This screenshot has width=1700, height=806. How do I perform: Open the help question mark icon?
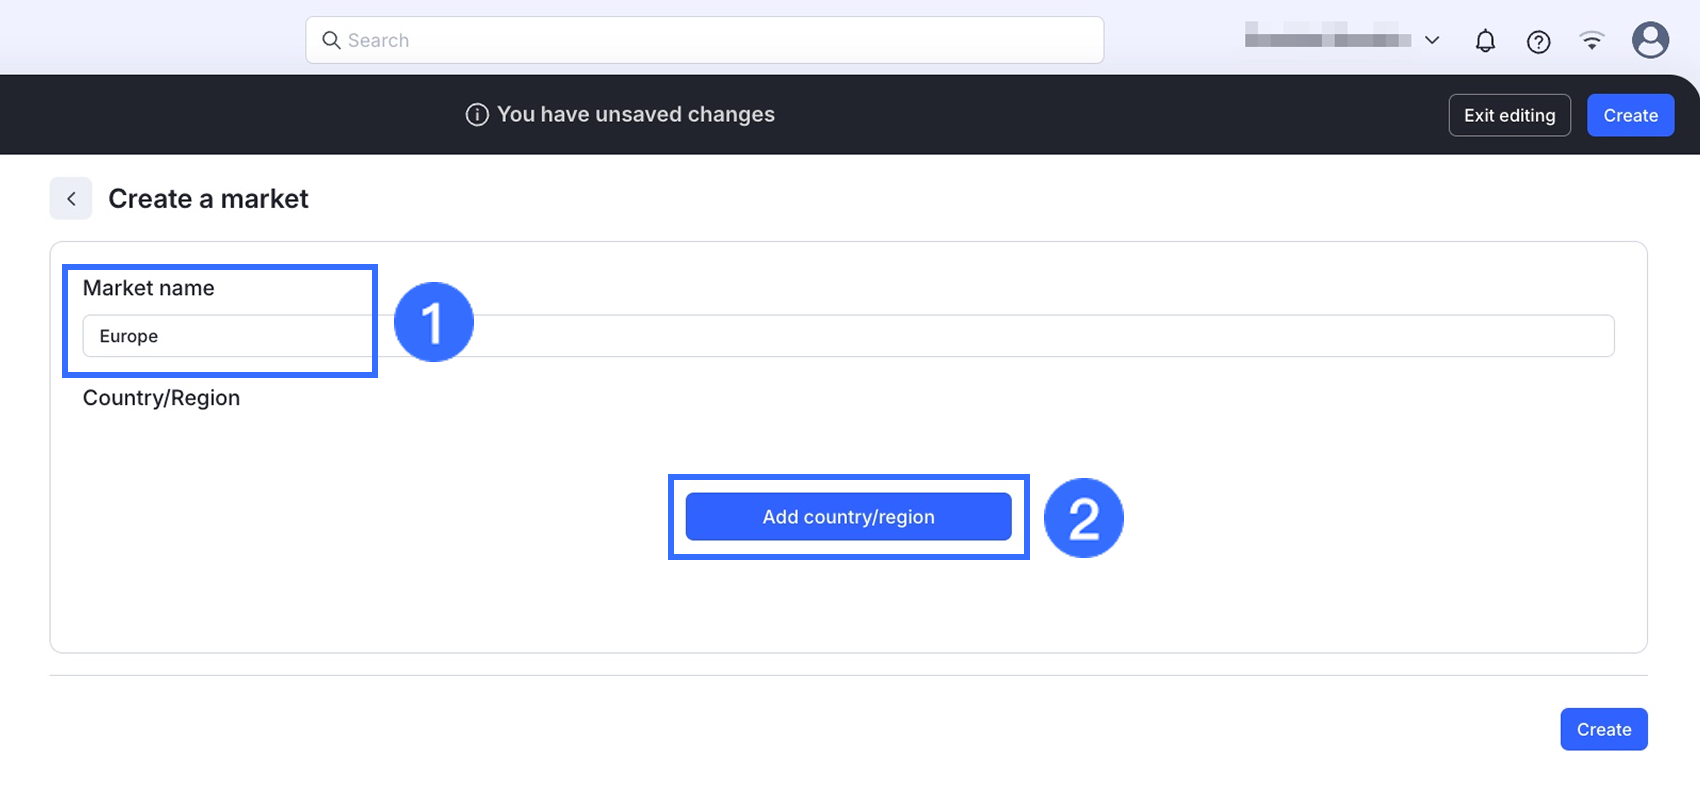coord(1538,41)
